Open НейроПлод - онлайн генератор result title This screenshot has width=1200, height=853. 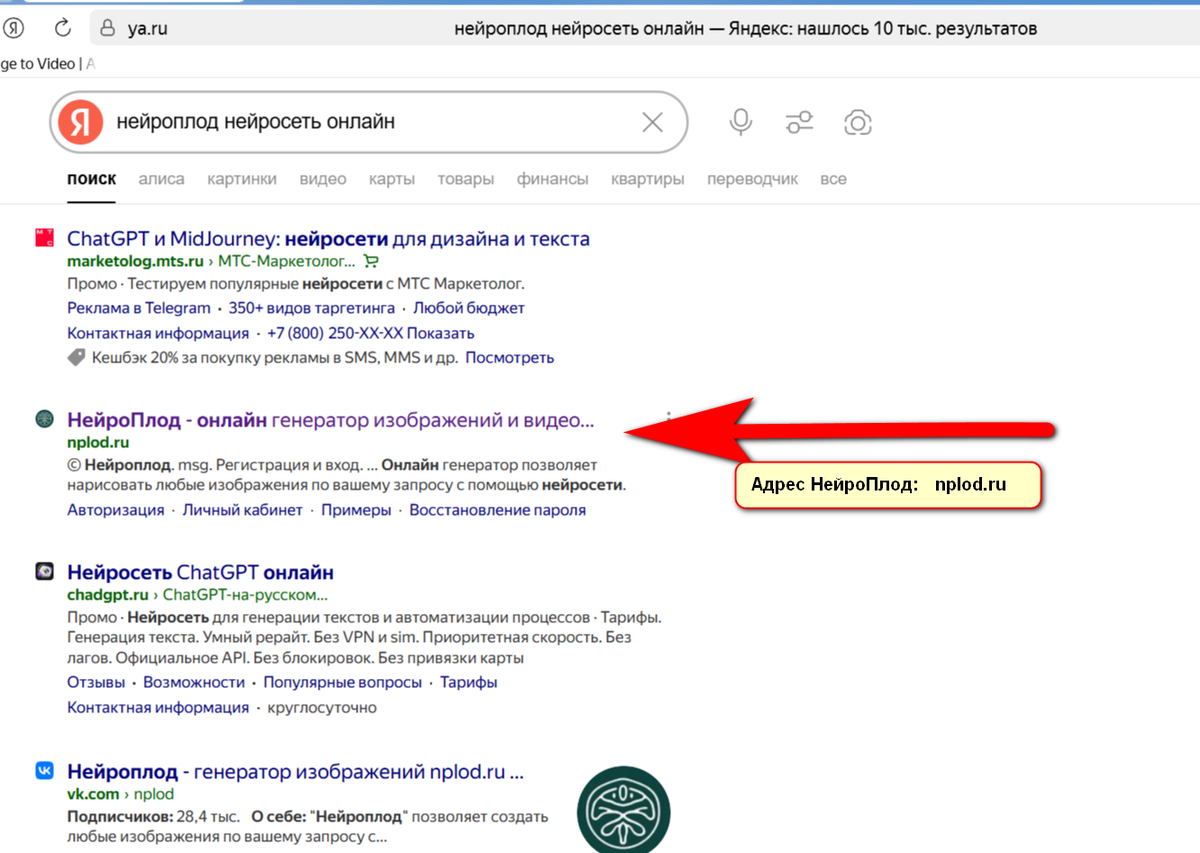point(330,420)
